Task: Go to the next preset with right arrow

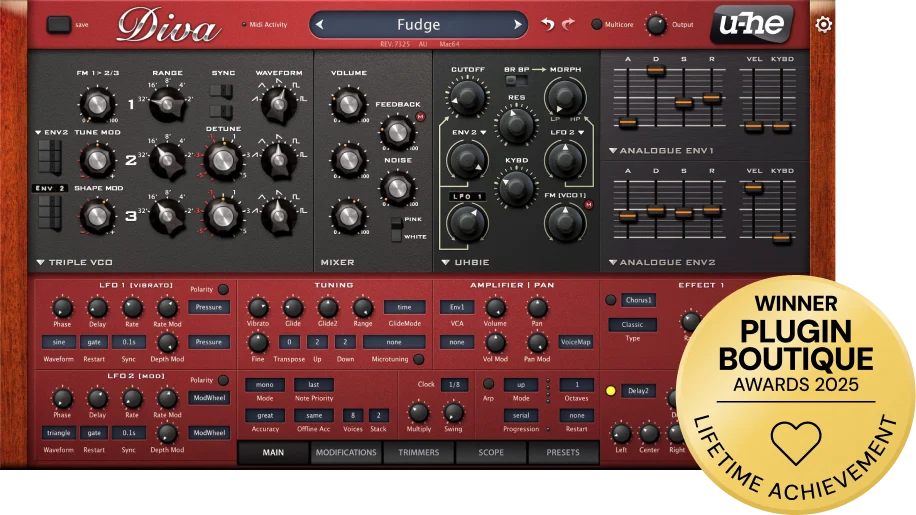Action: point(517,24)
